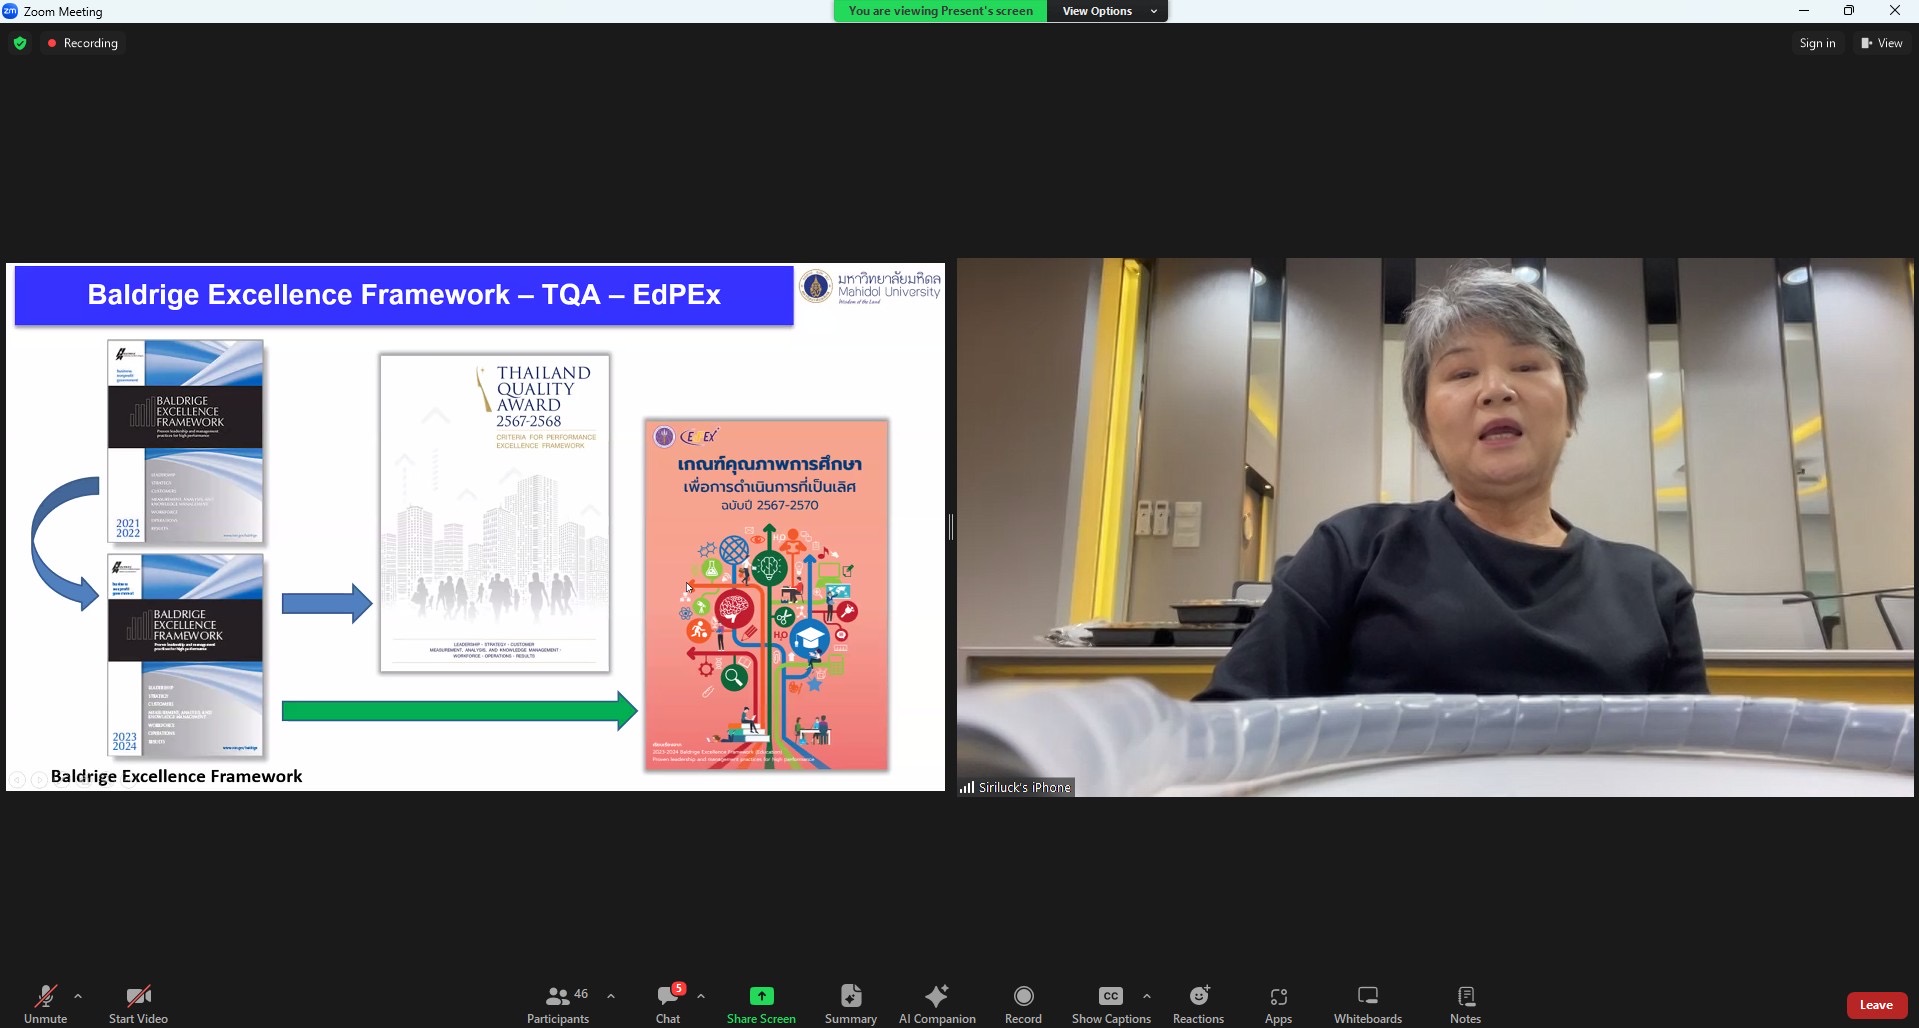
Task: Open the Reactions picker
Action: [x=1198, y=1003]
